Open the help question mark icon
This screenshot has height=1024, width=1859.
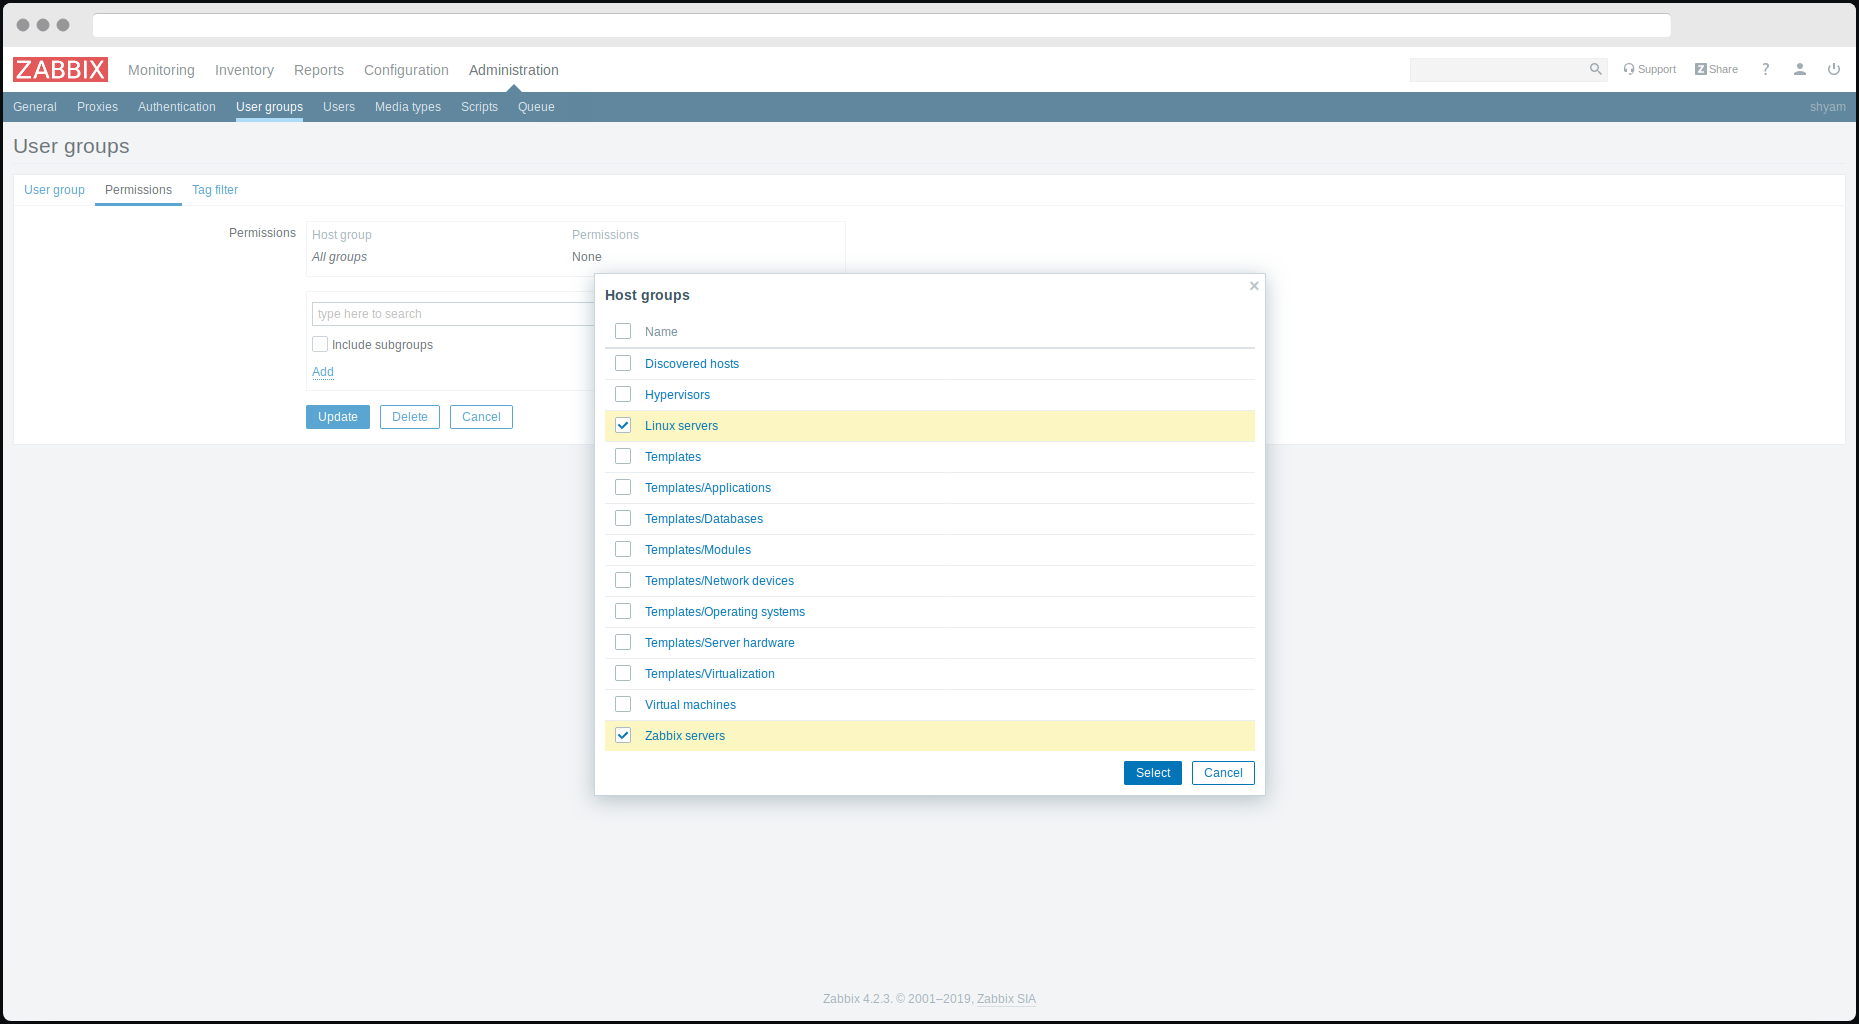(1766, 69)
